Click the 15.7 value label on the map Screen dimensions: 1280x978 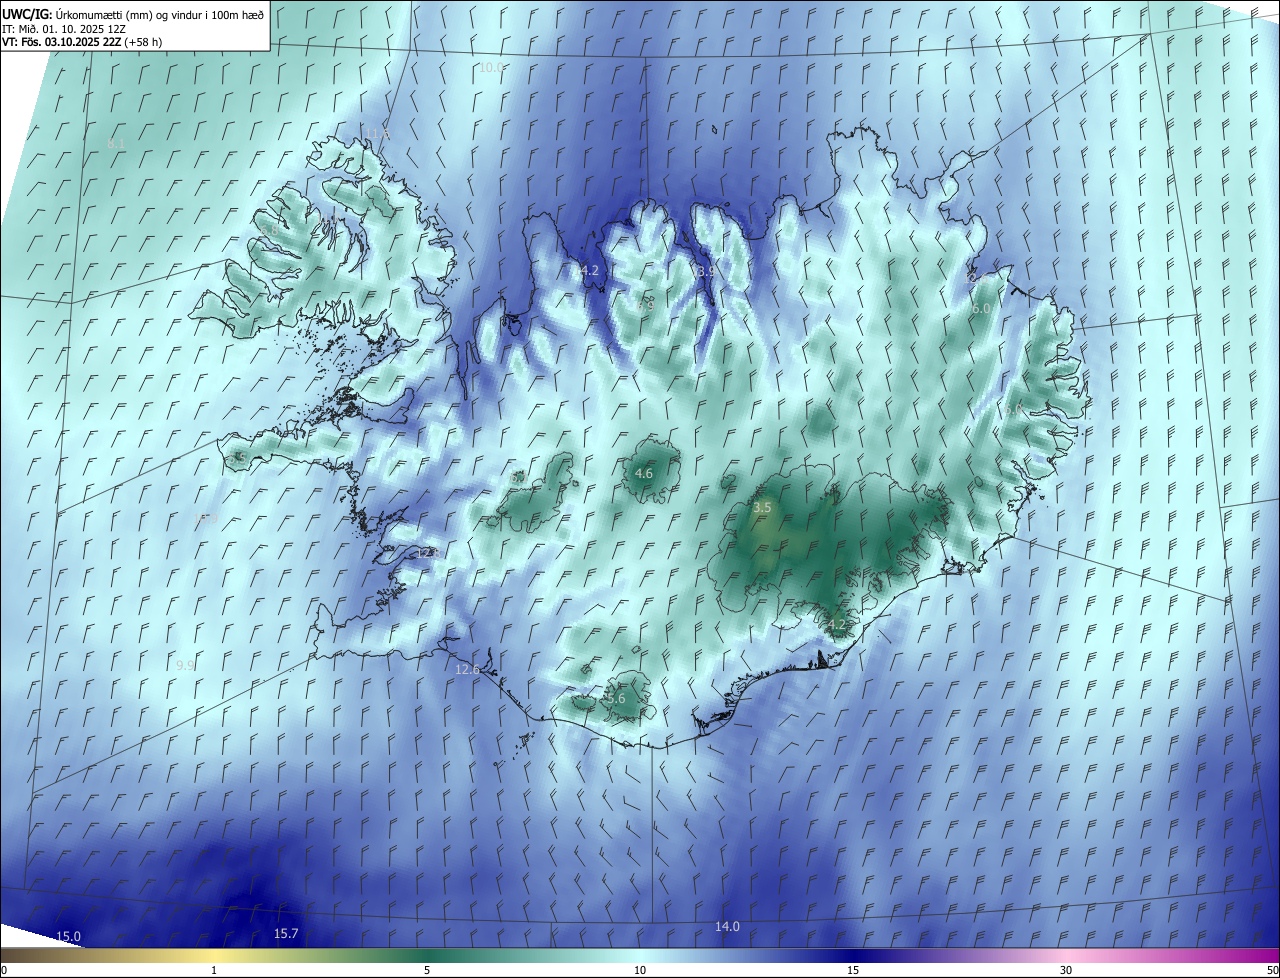pos(286,934)
